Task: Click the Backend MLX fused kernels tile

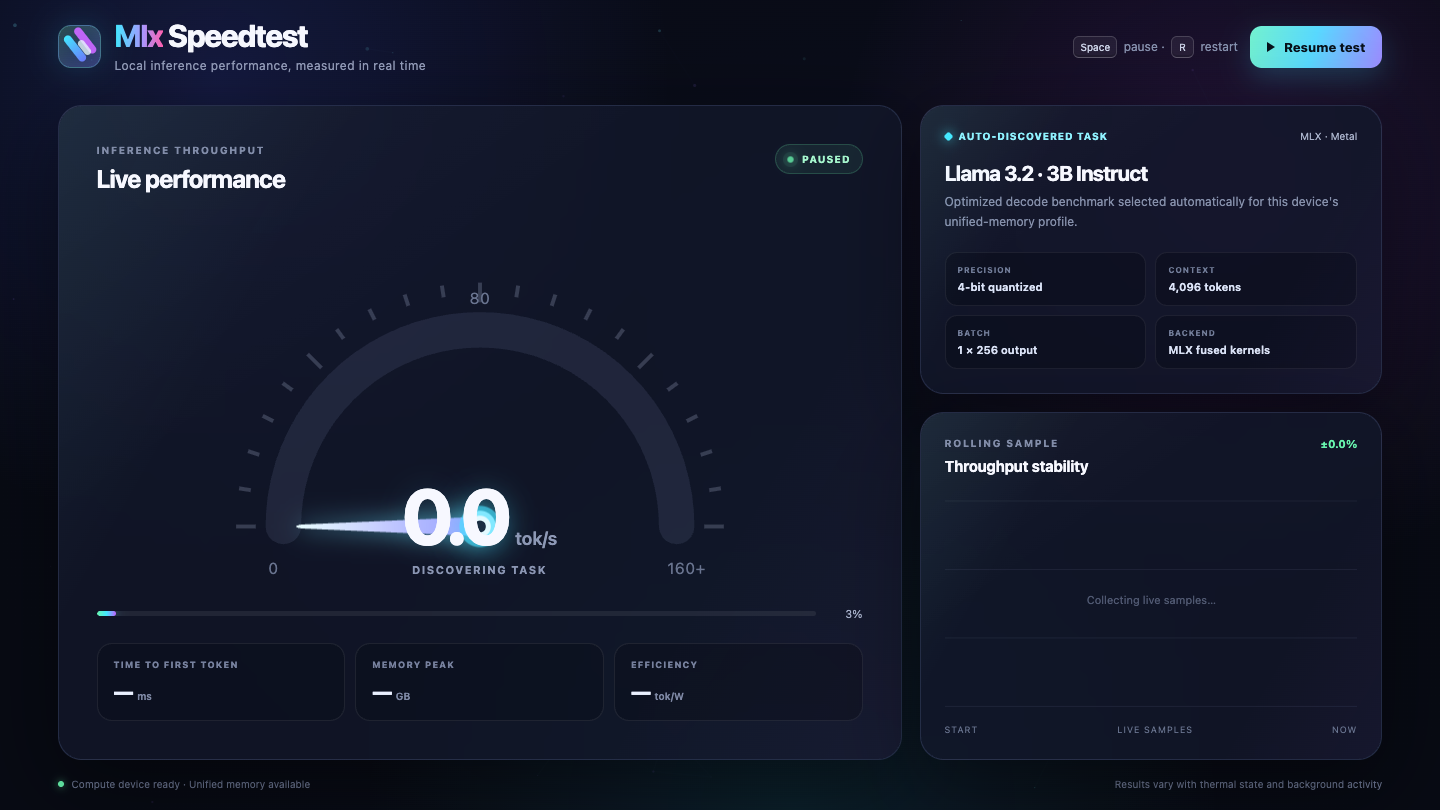Action: point(1256,342)
